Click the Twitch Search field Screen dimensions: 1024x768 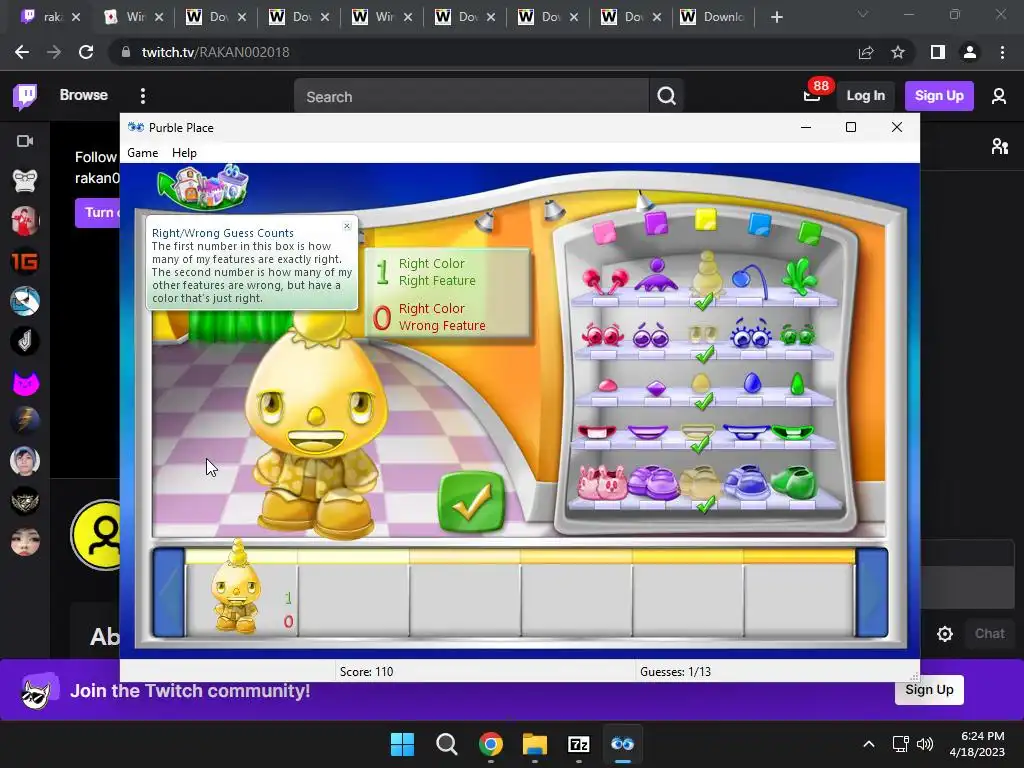[472, 97]
